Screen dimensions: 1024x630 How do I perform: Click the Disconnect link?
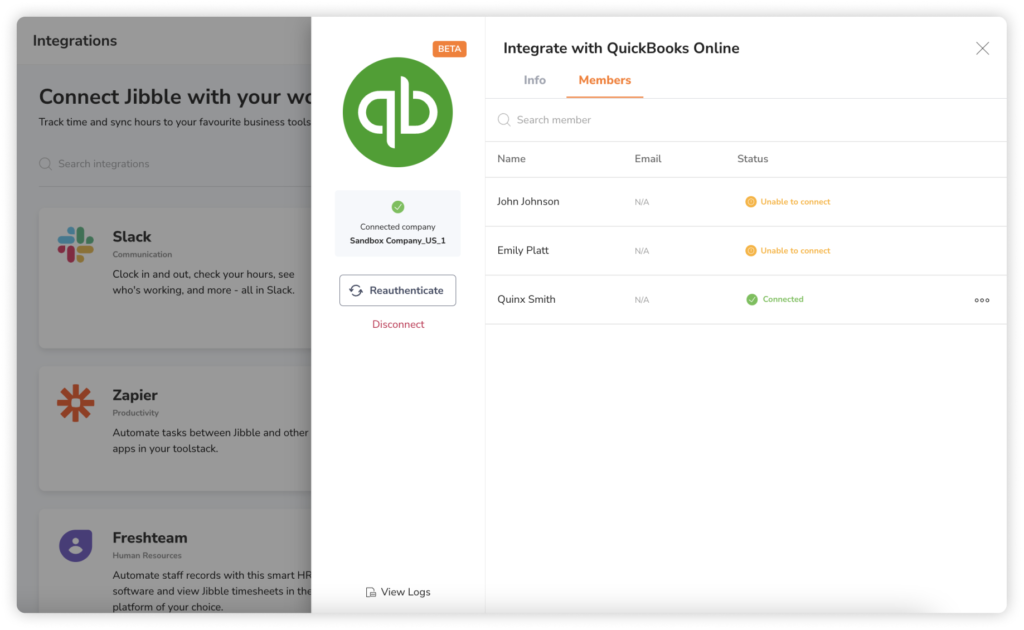point(398,324)
